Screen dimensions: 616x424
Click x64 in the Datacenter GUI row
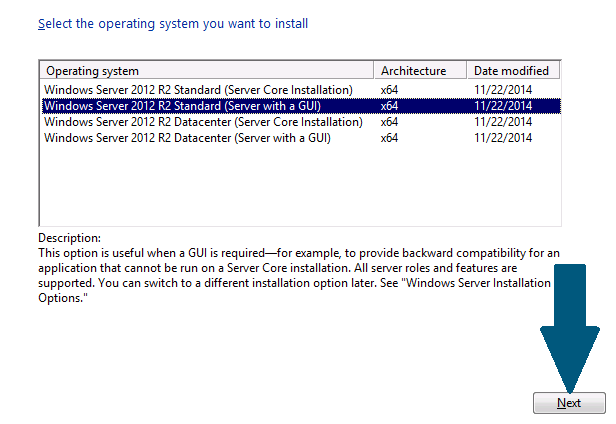(x=389, y=138)
